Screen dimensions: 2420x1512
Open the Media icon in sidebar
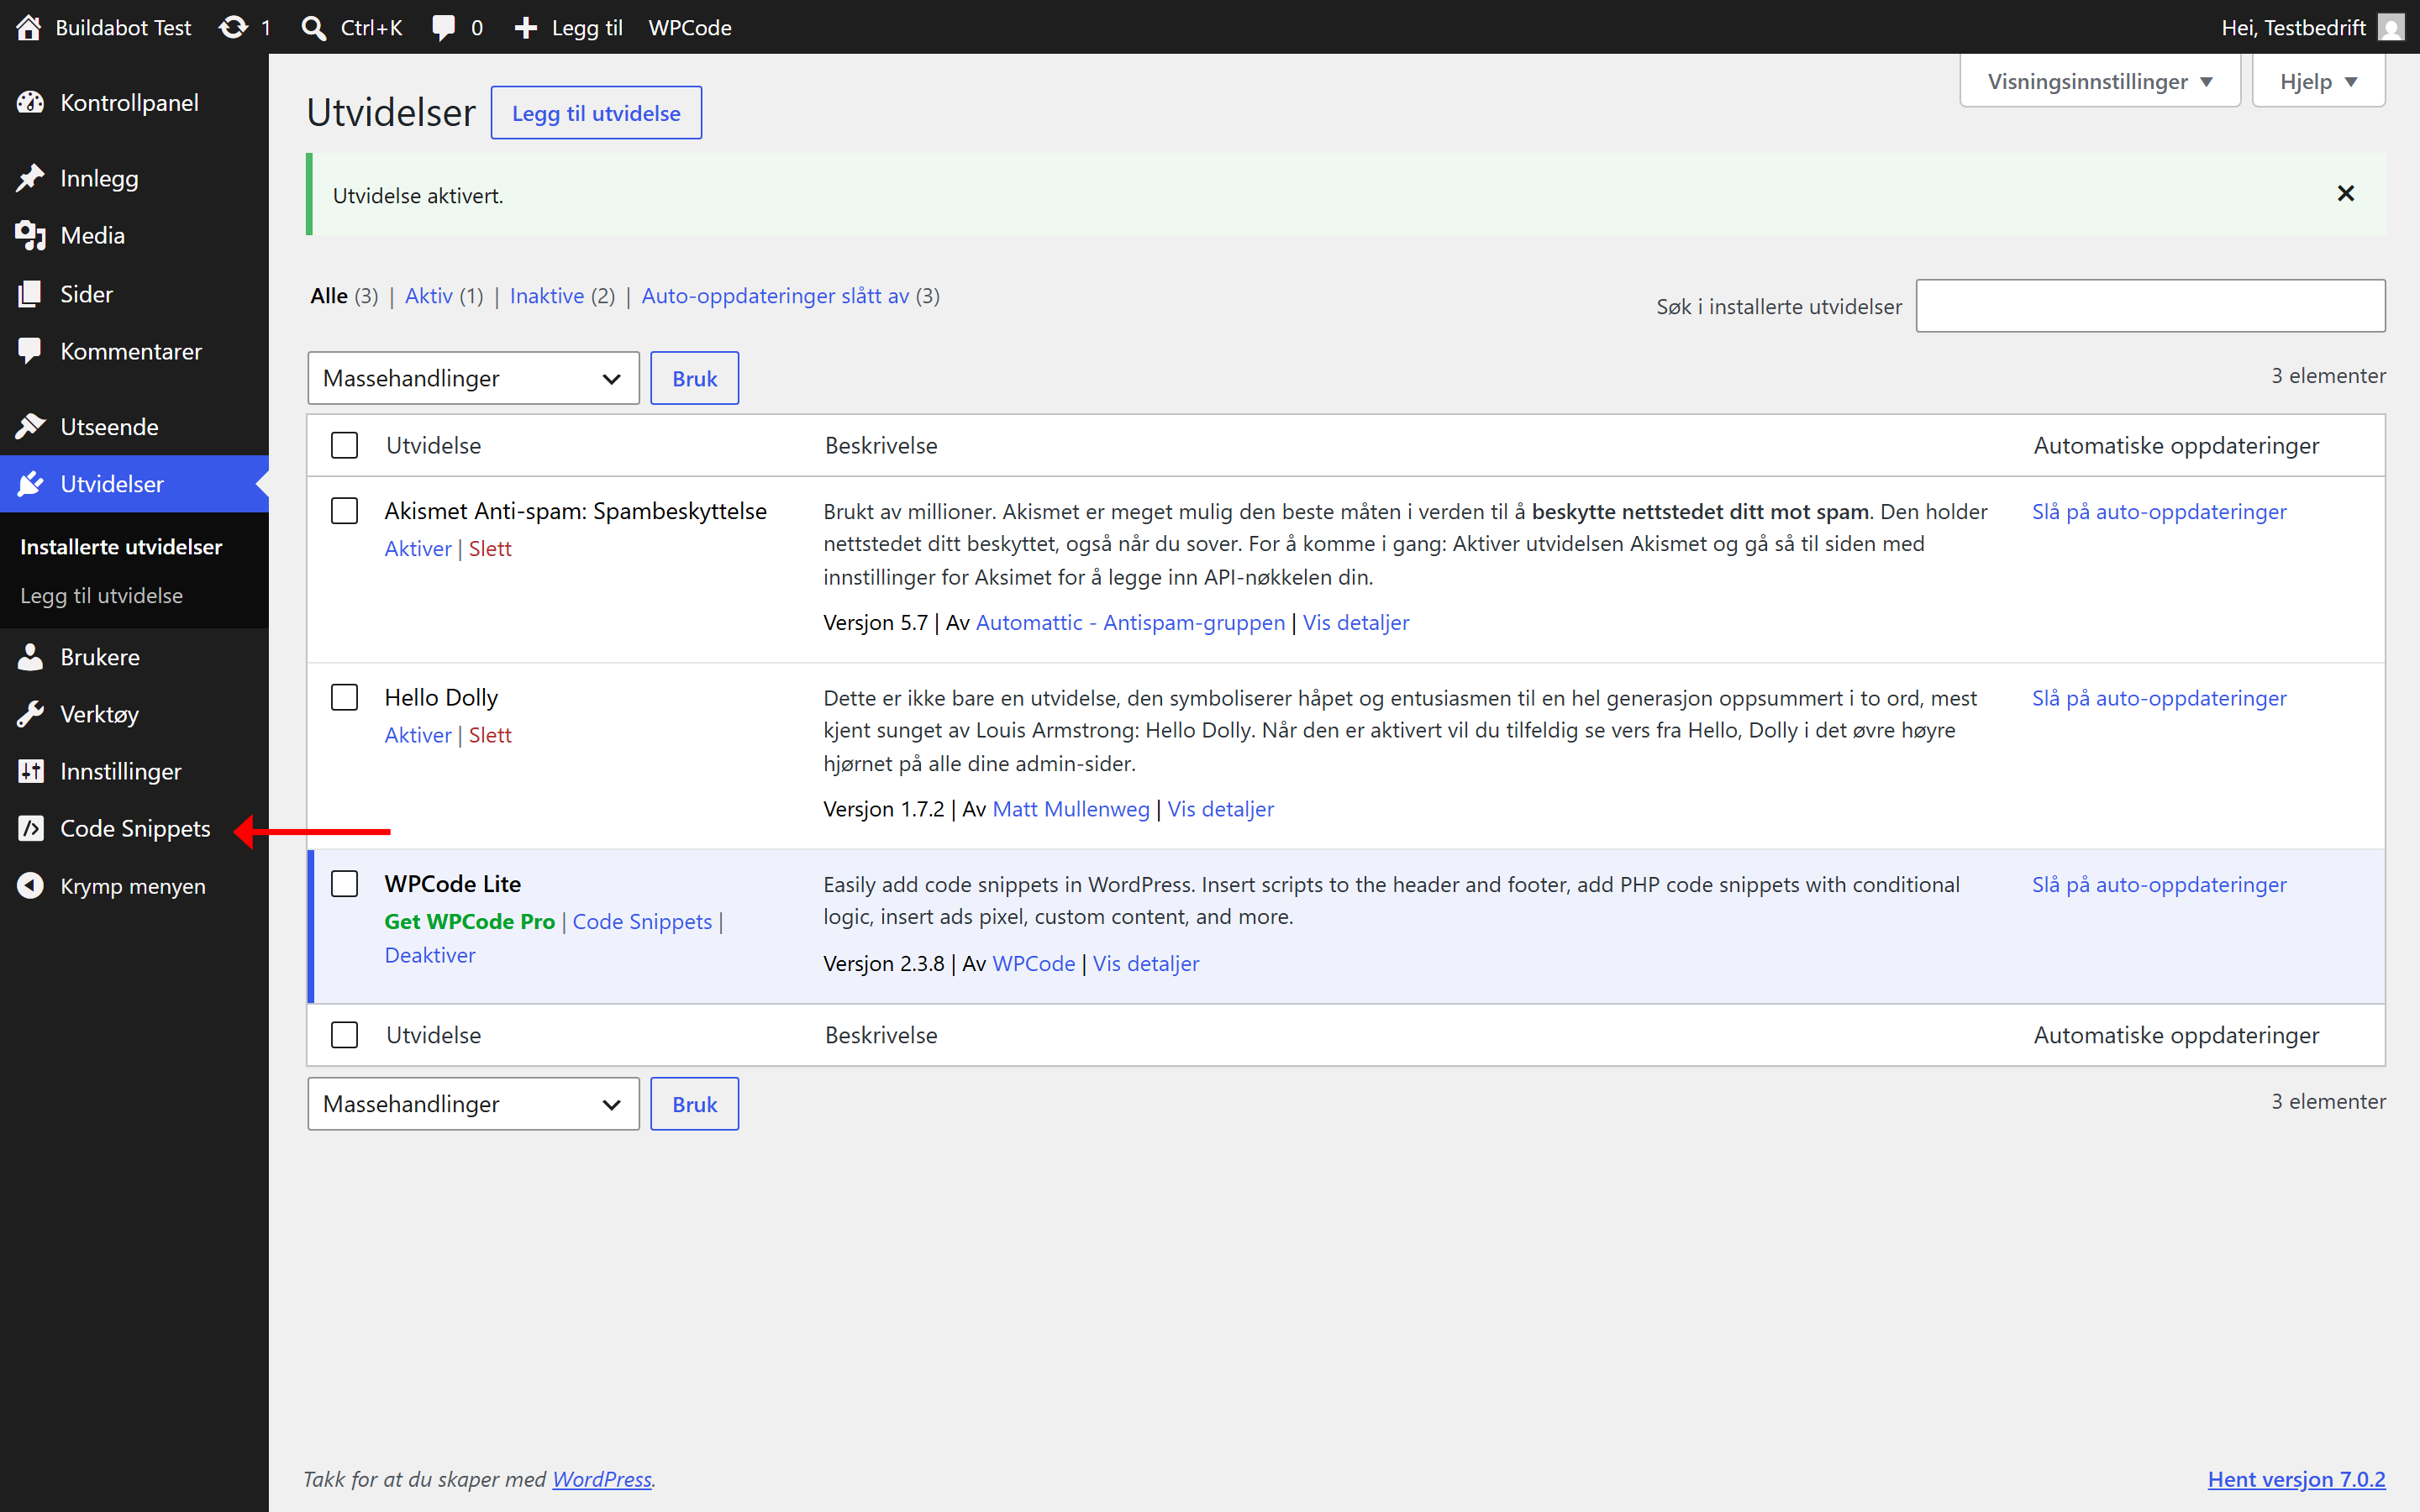pos(31,235)
